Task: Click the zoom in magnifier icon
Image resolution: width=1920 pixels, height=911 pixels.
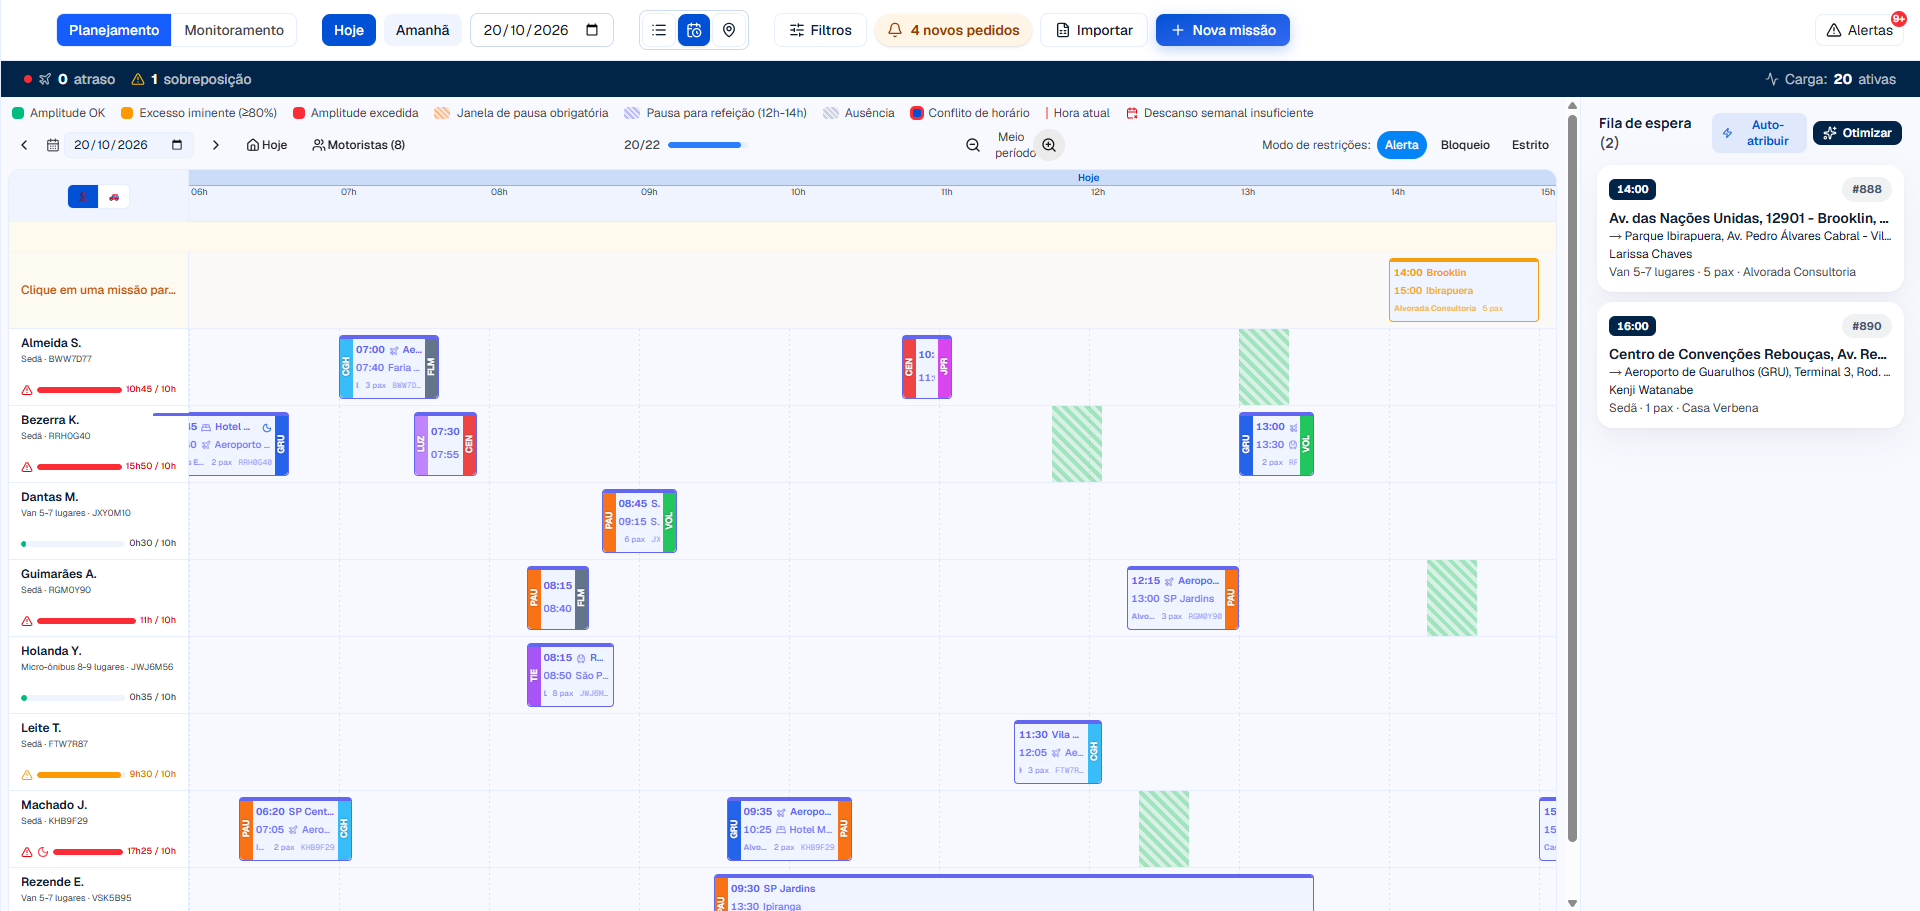Action: [1049, 145]
